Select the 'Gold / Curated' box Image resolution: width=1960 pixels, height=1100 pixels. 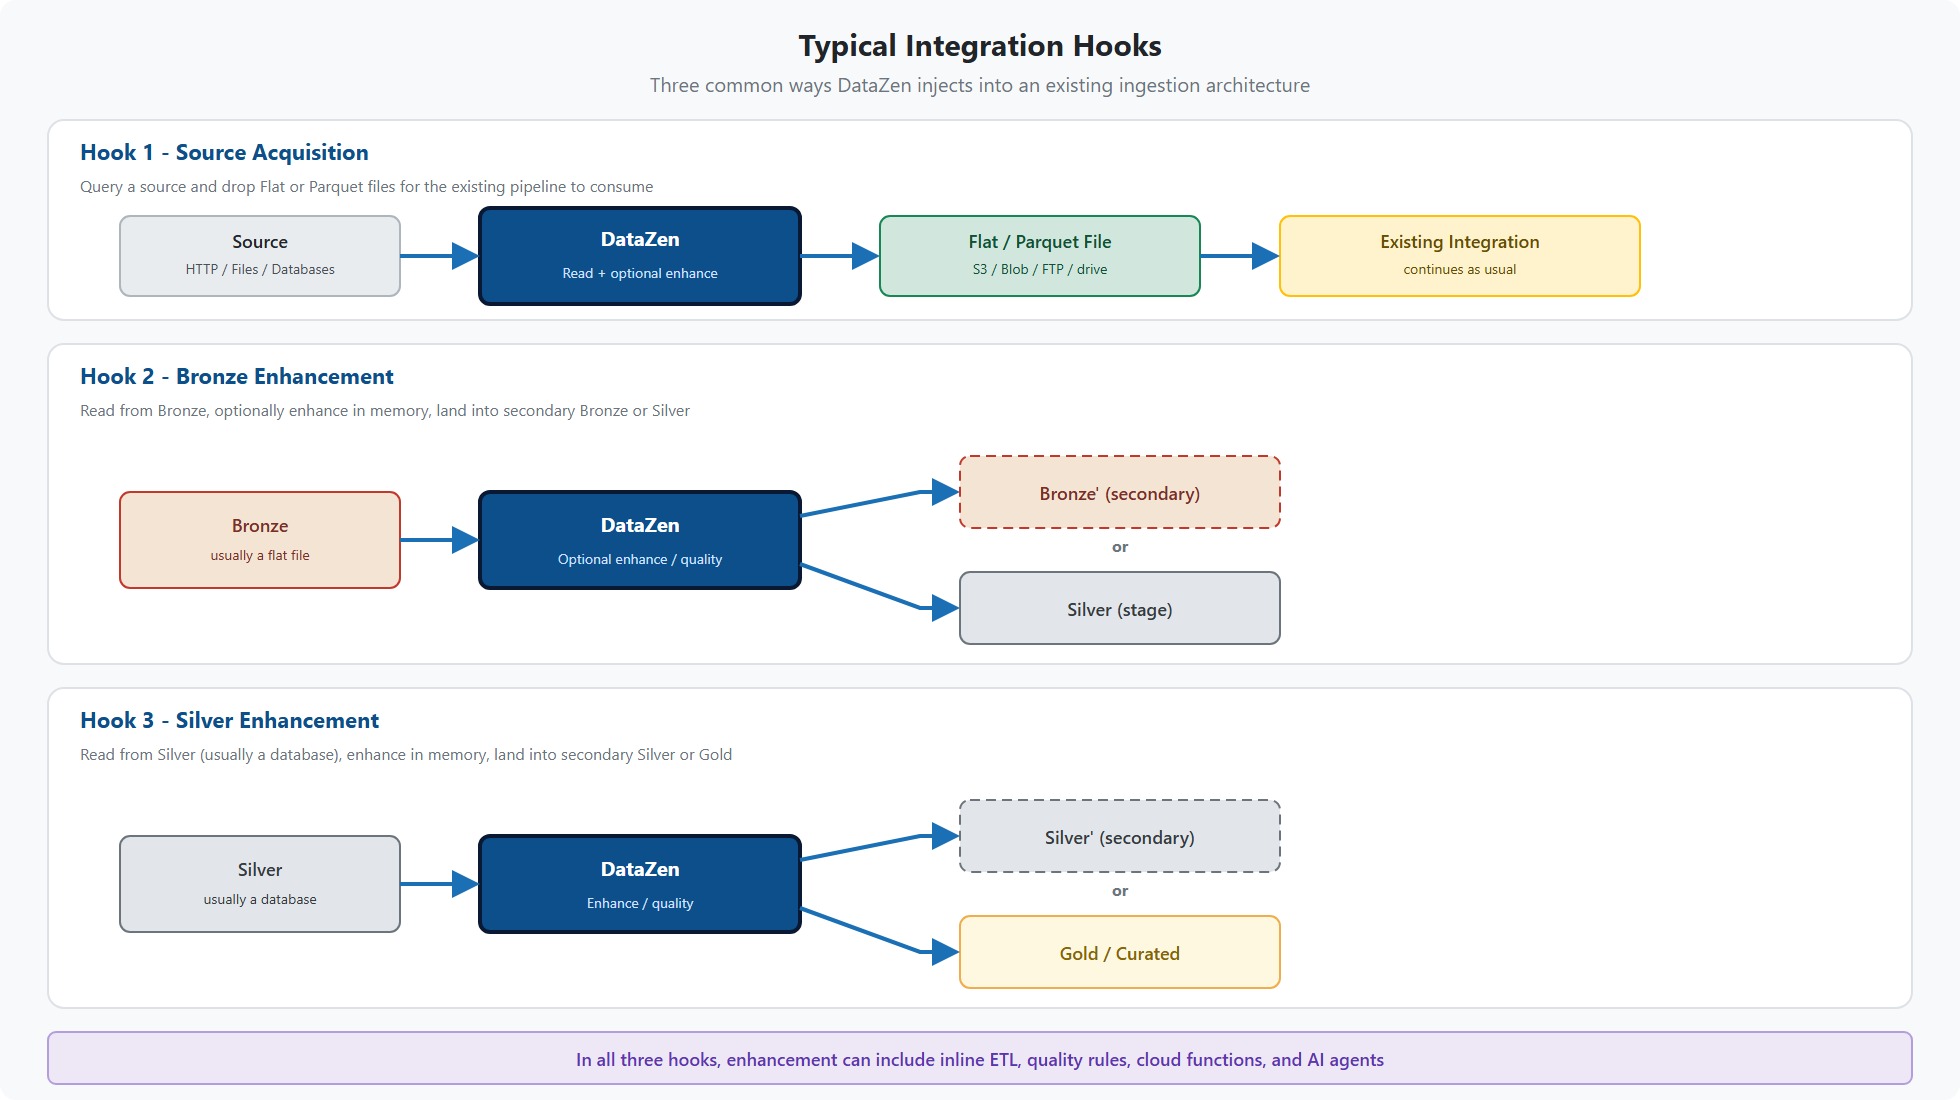pos(1120,952)
